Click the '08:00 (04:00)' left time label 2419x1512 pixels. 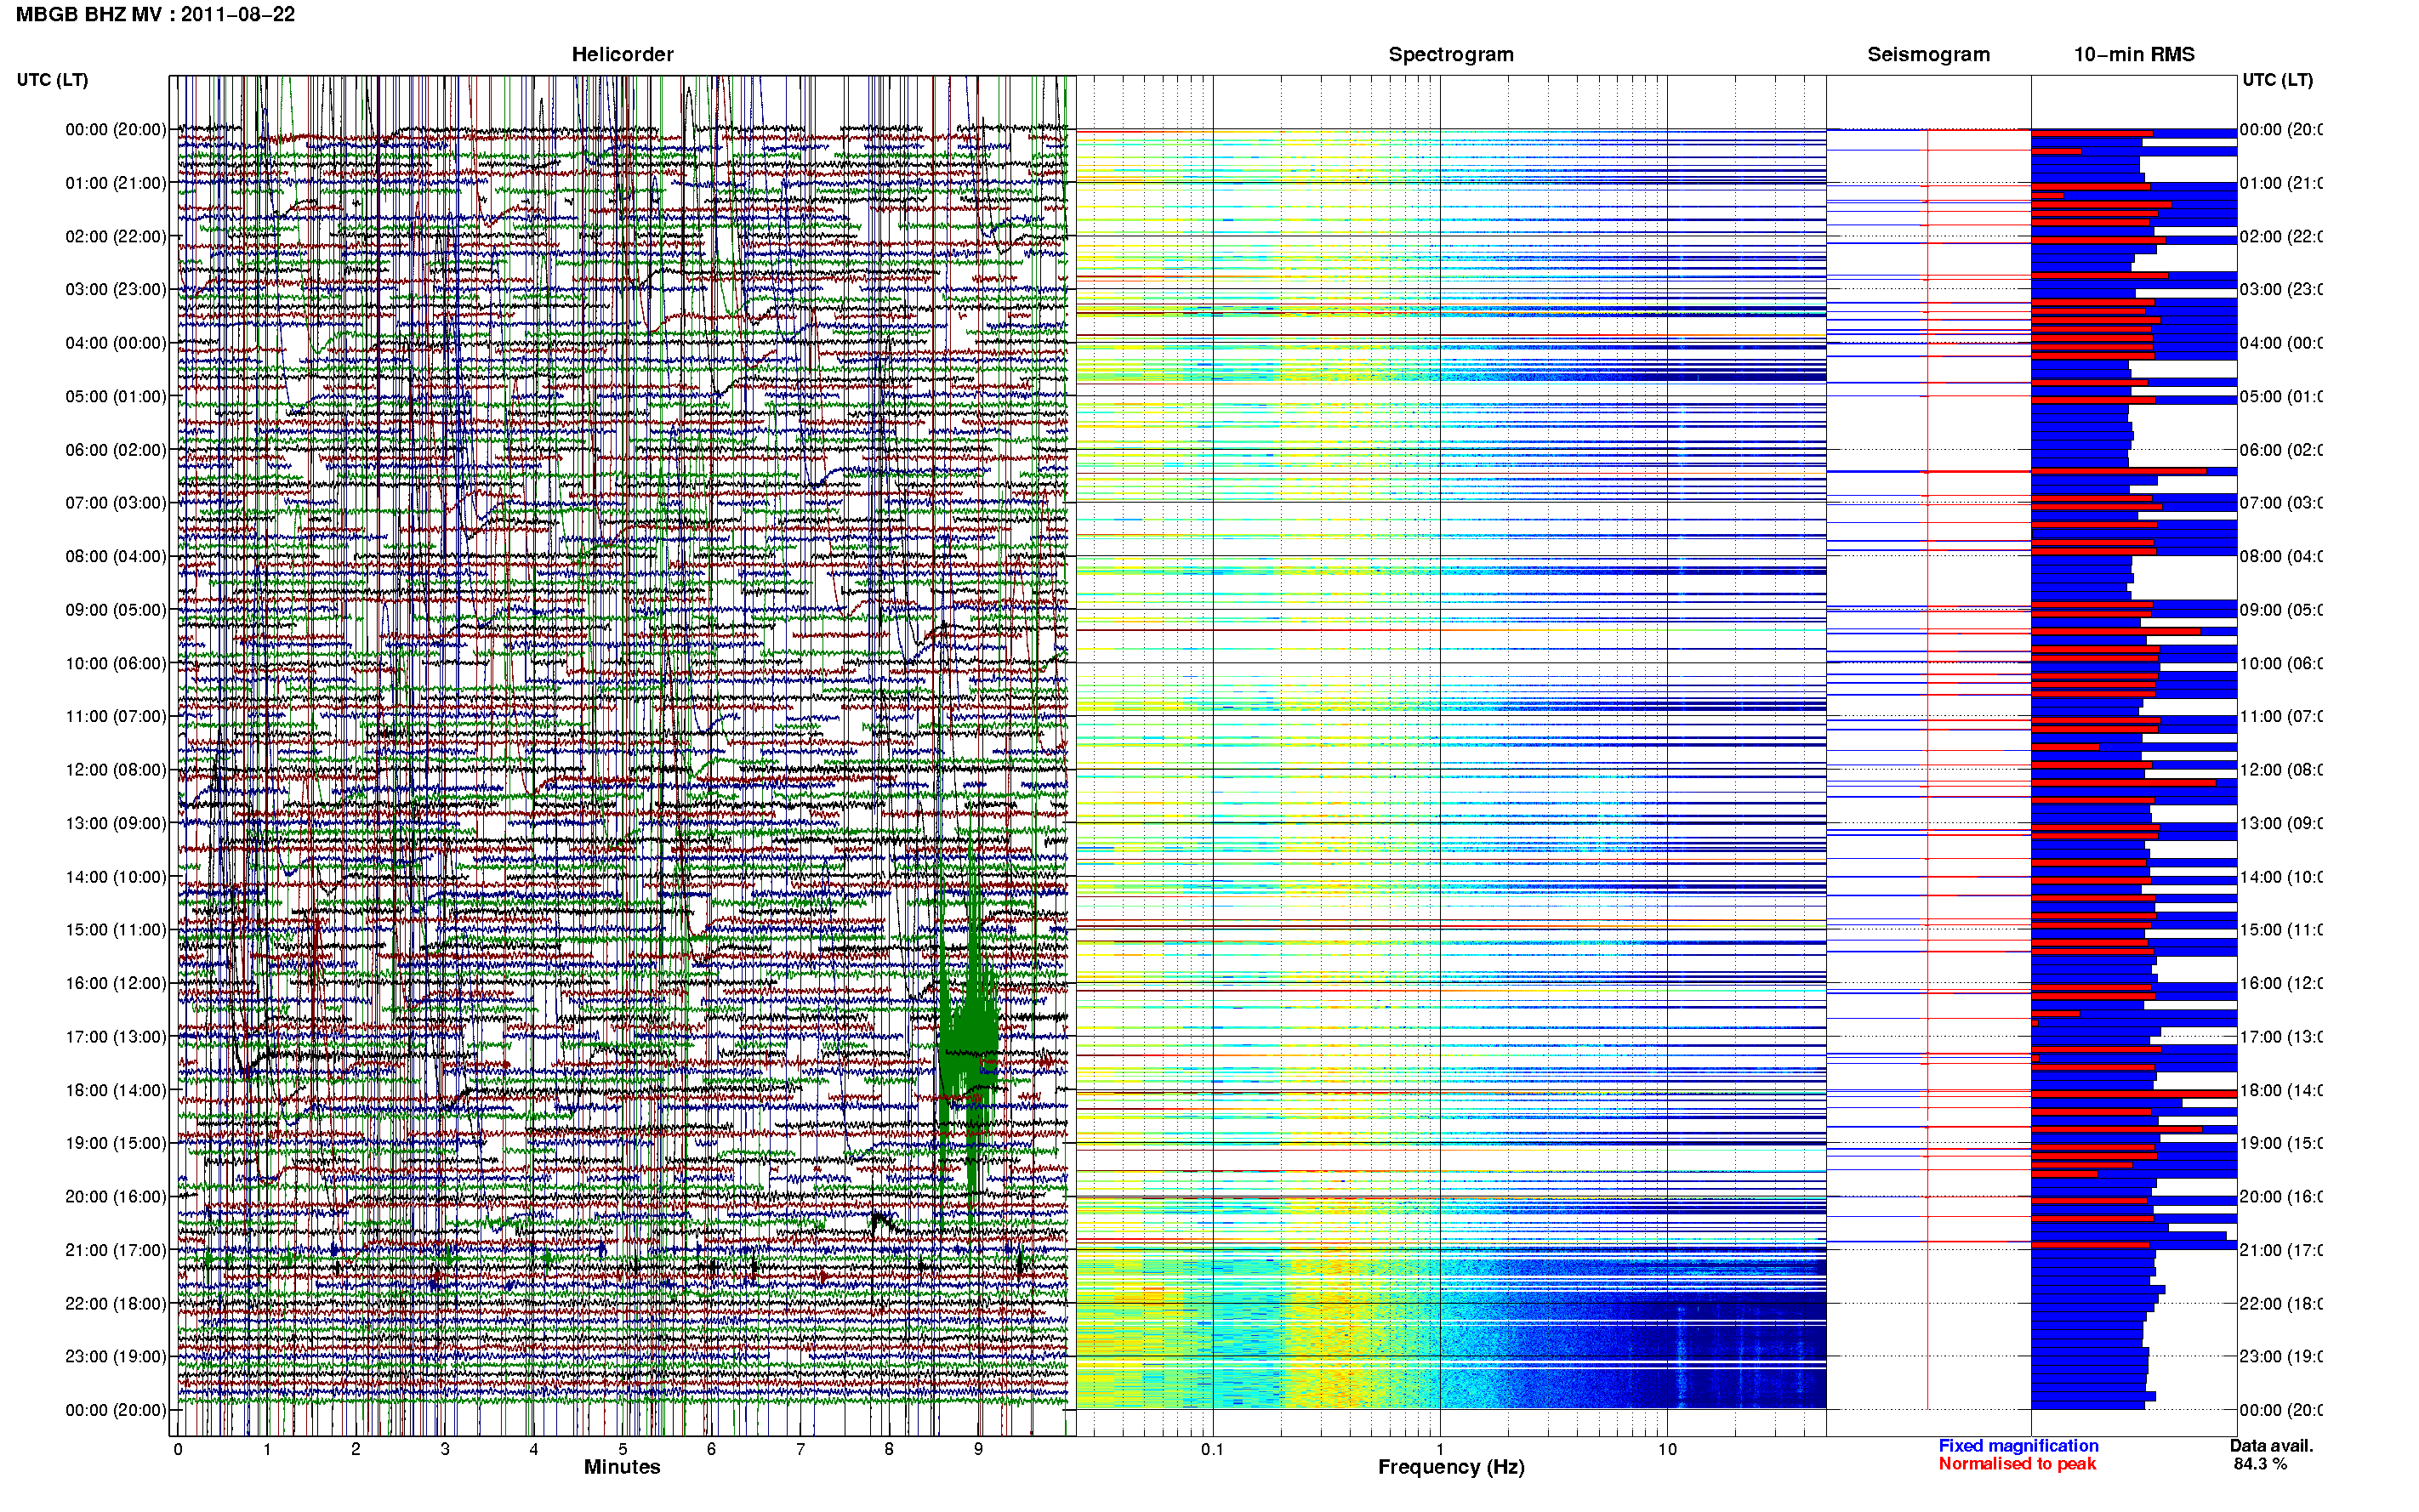(x=116, y=556)
